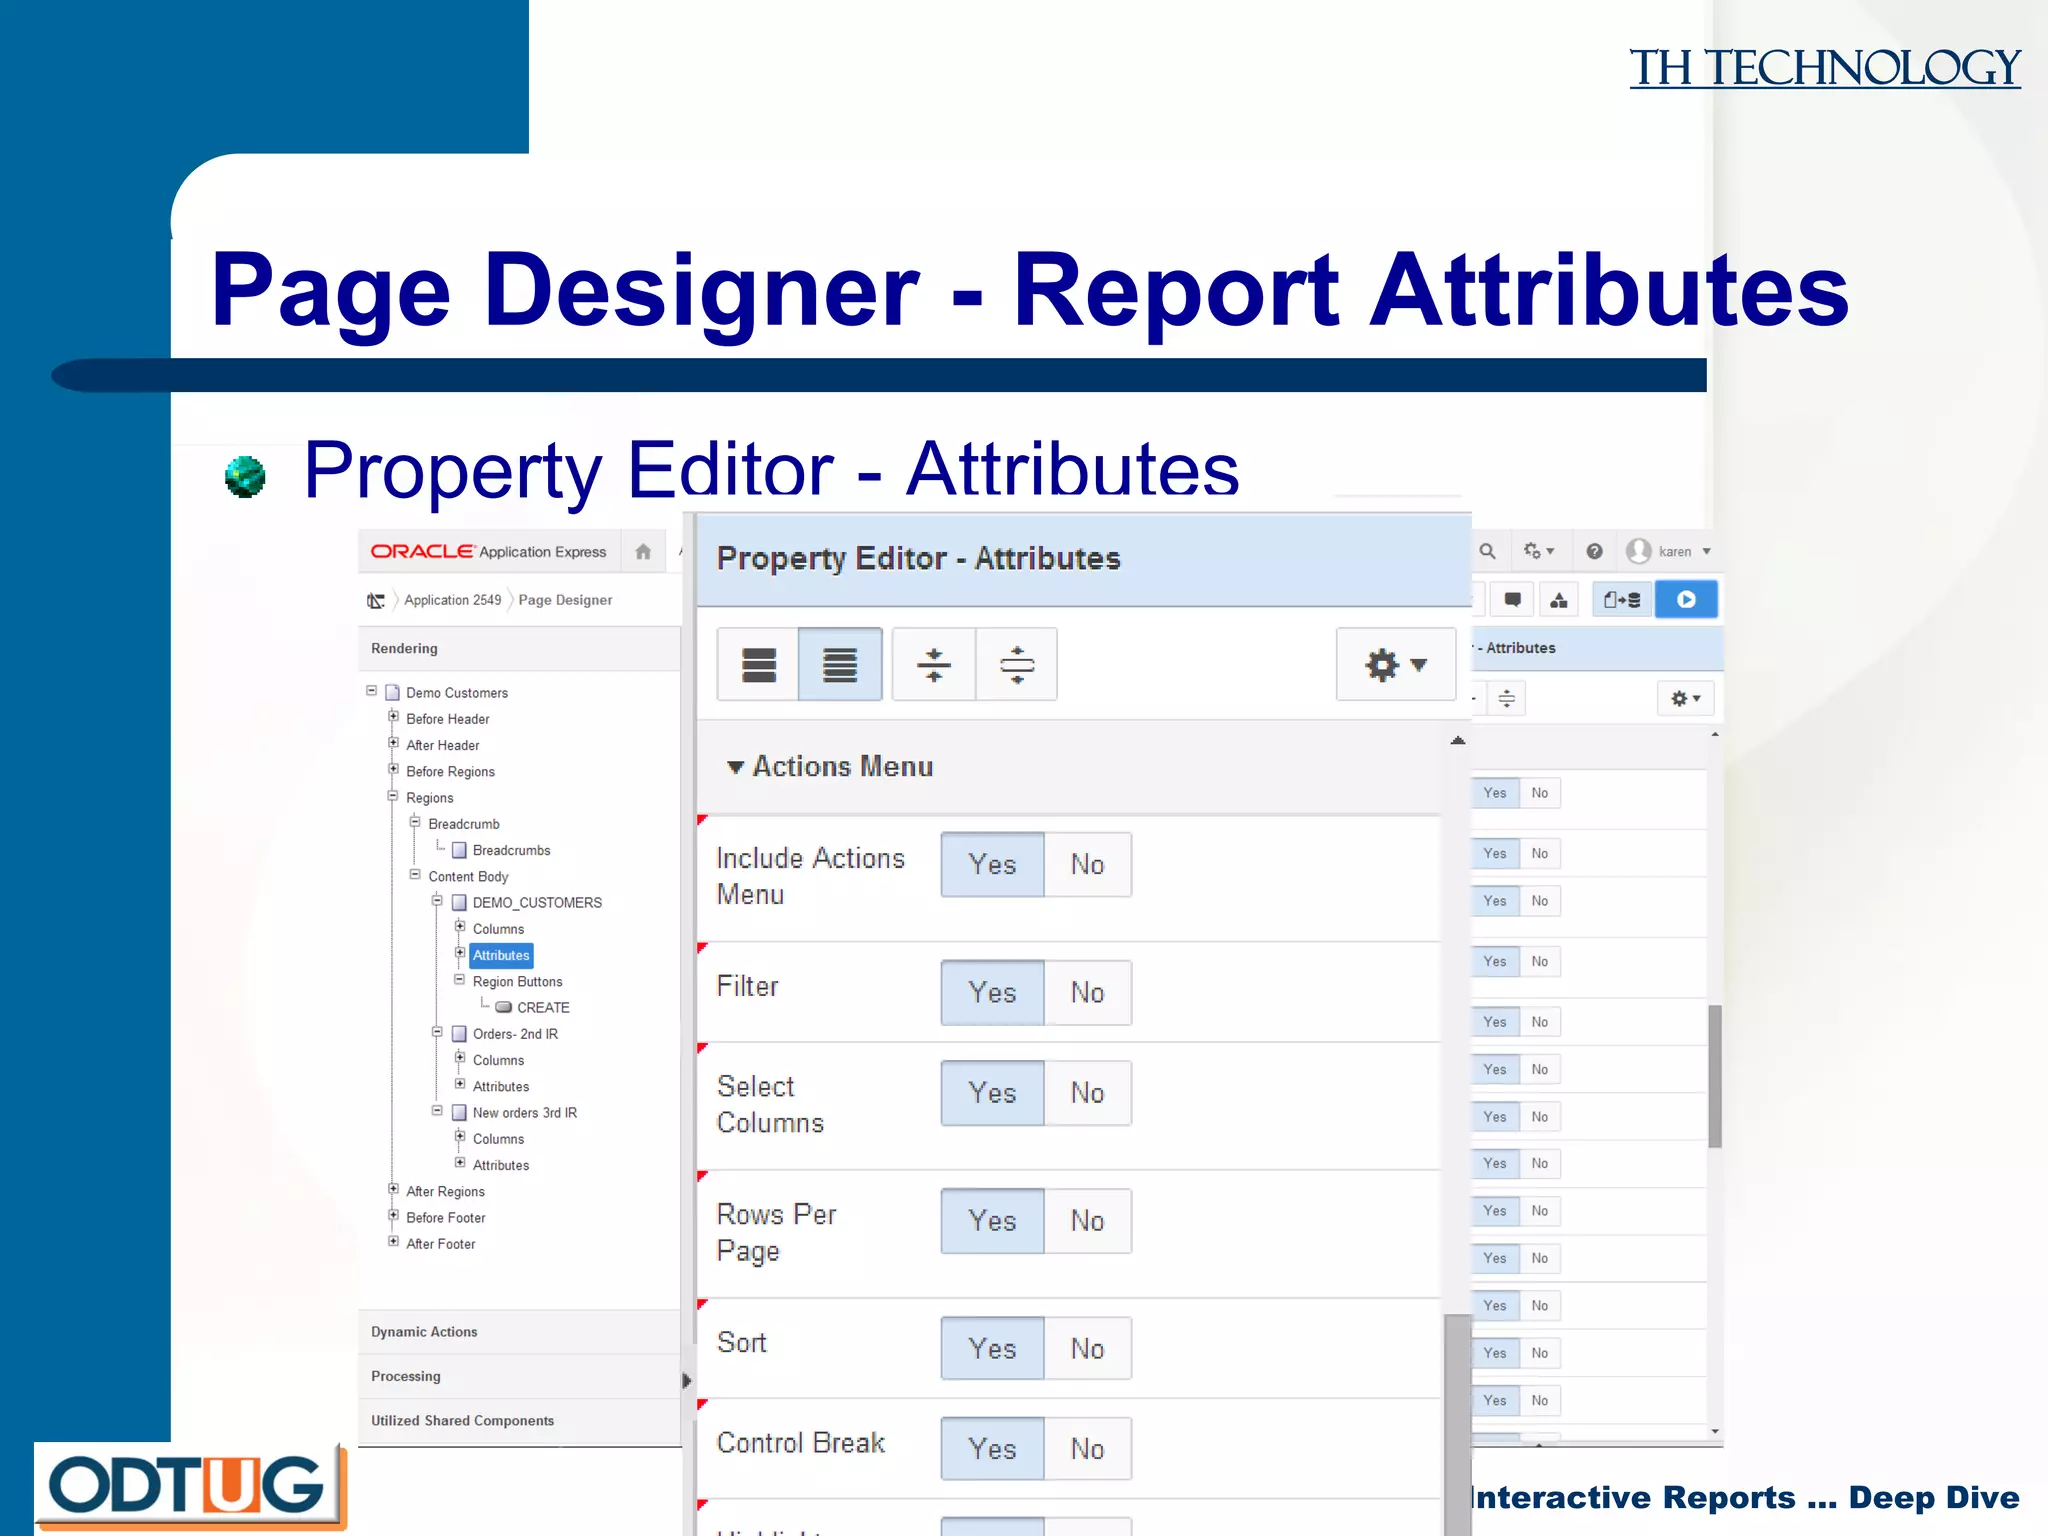Open gear settings dropdown in enlarged Property Editor
Screen dimensions: 2048x1536
[1396, 665]
